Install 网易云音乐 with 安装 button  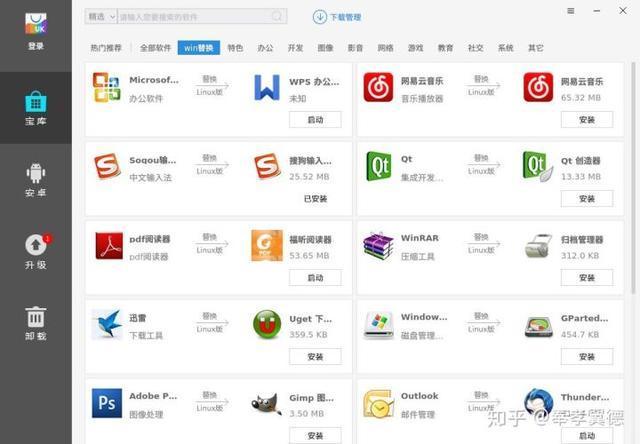587,120
